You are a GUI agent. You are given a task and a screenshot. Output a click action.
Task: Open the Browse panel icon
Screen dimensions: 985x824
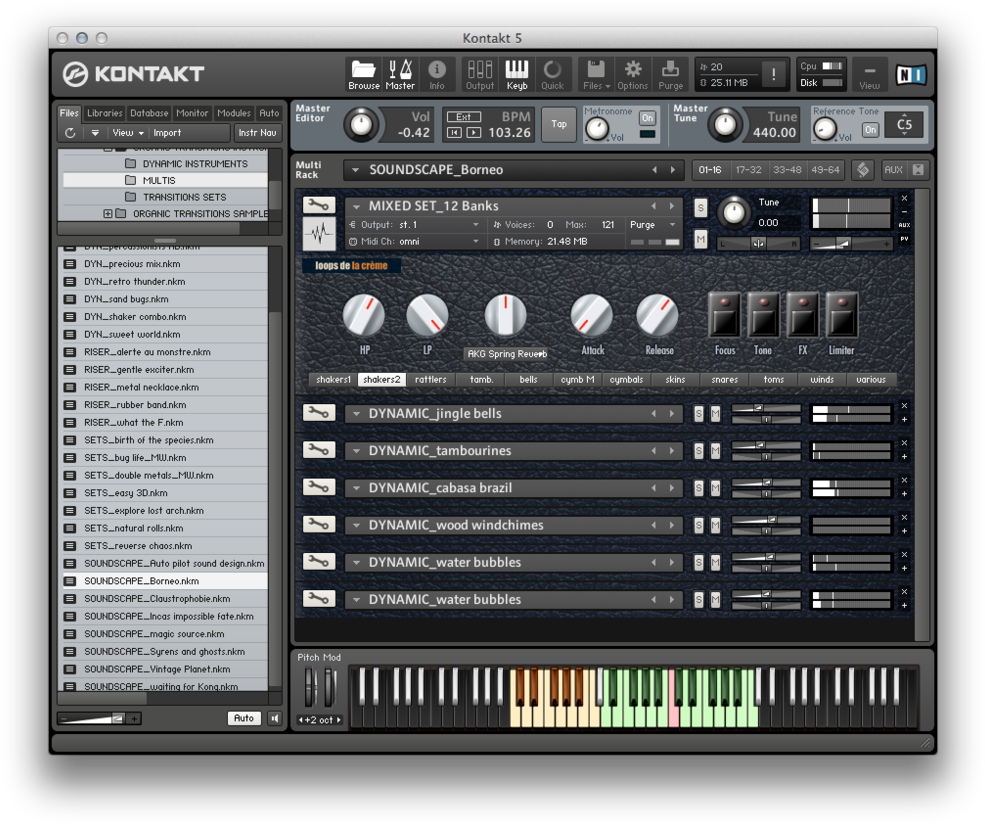(x=364, y=75)
